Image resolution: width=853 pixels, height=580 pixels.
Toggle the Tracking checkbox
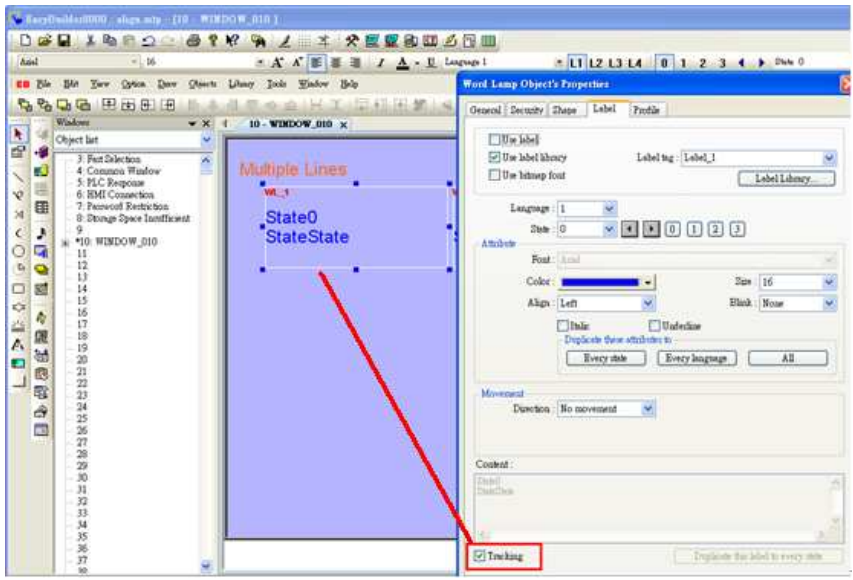click(x=479, y=556)
